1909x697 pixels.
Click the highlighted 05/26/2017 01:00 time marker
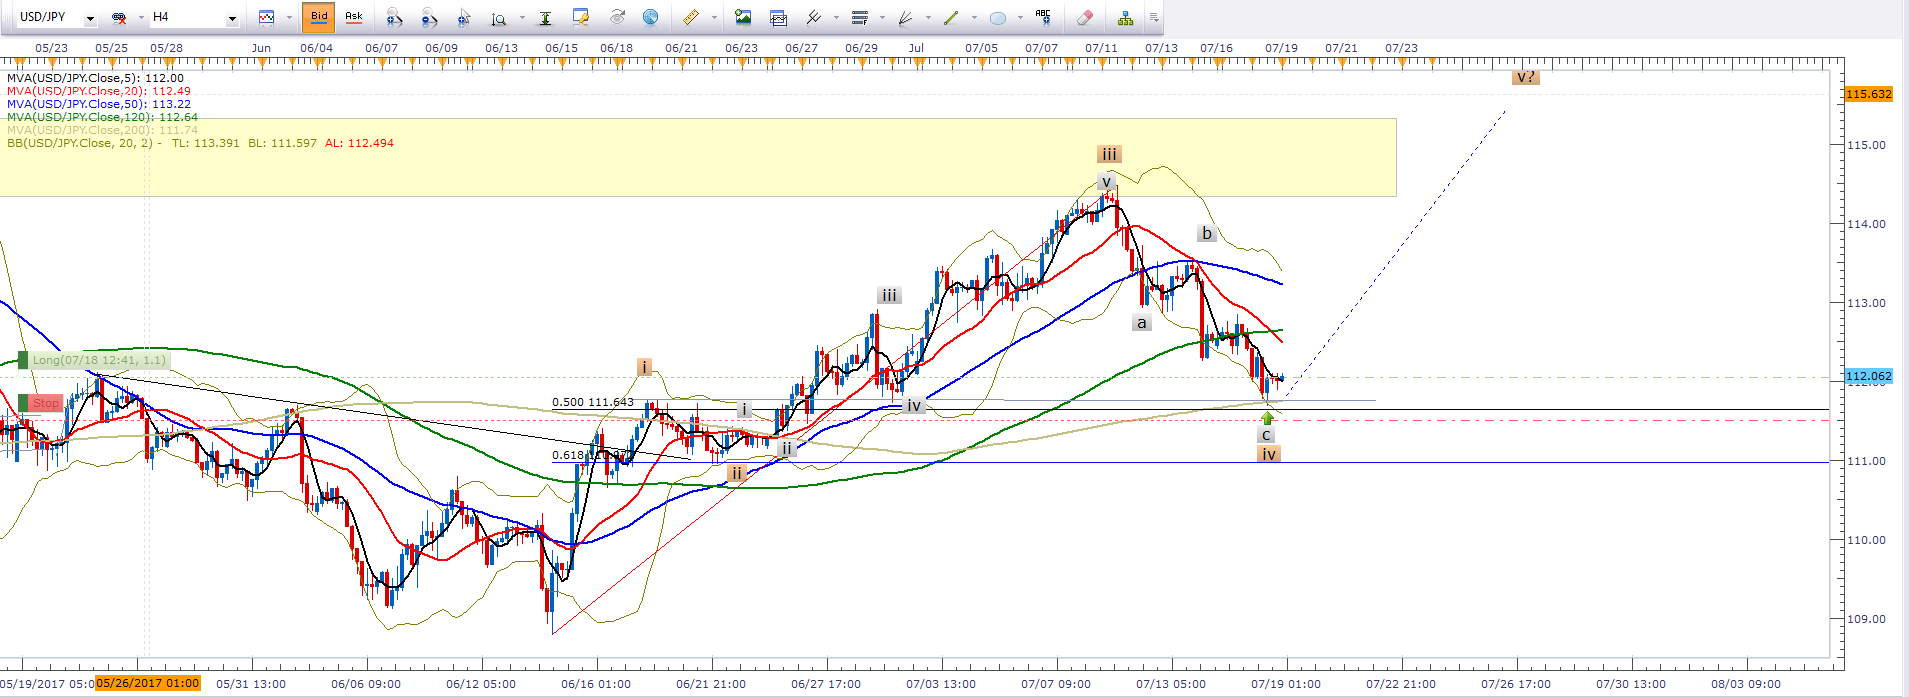(148, 684)
